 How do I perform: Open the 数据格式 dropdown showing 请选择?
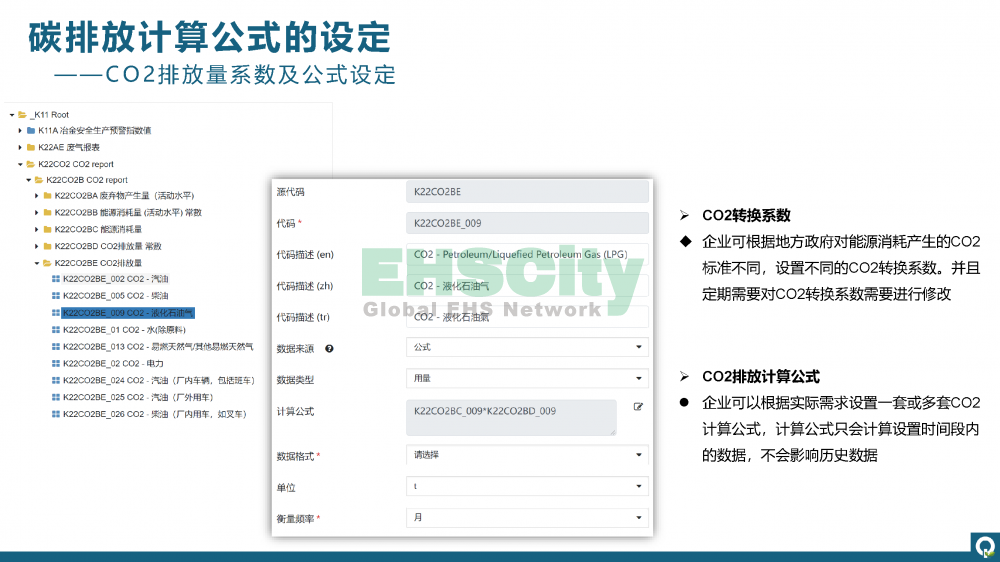pyautogui.click(x=527, y=455)
